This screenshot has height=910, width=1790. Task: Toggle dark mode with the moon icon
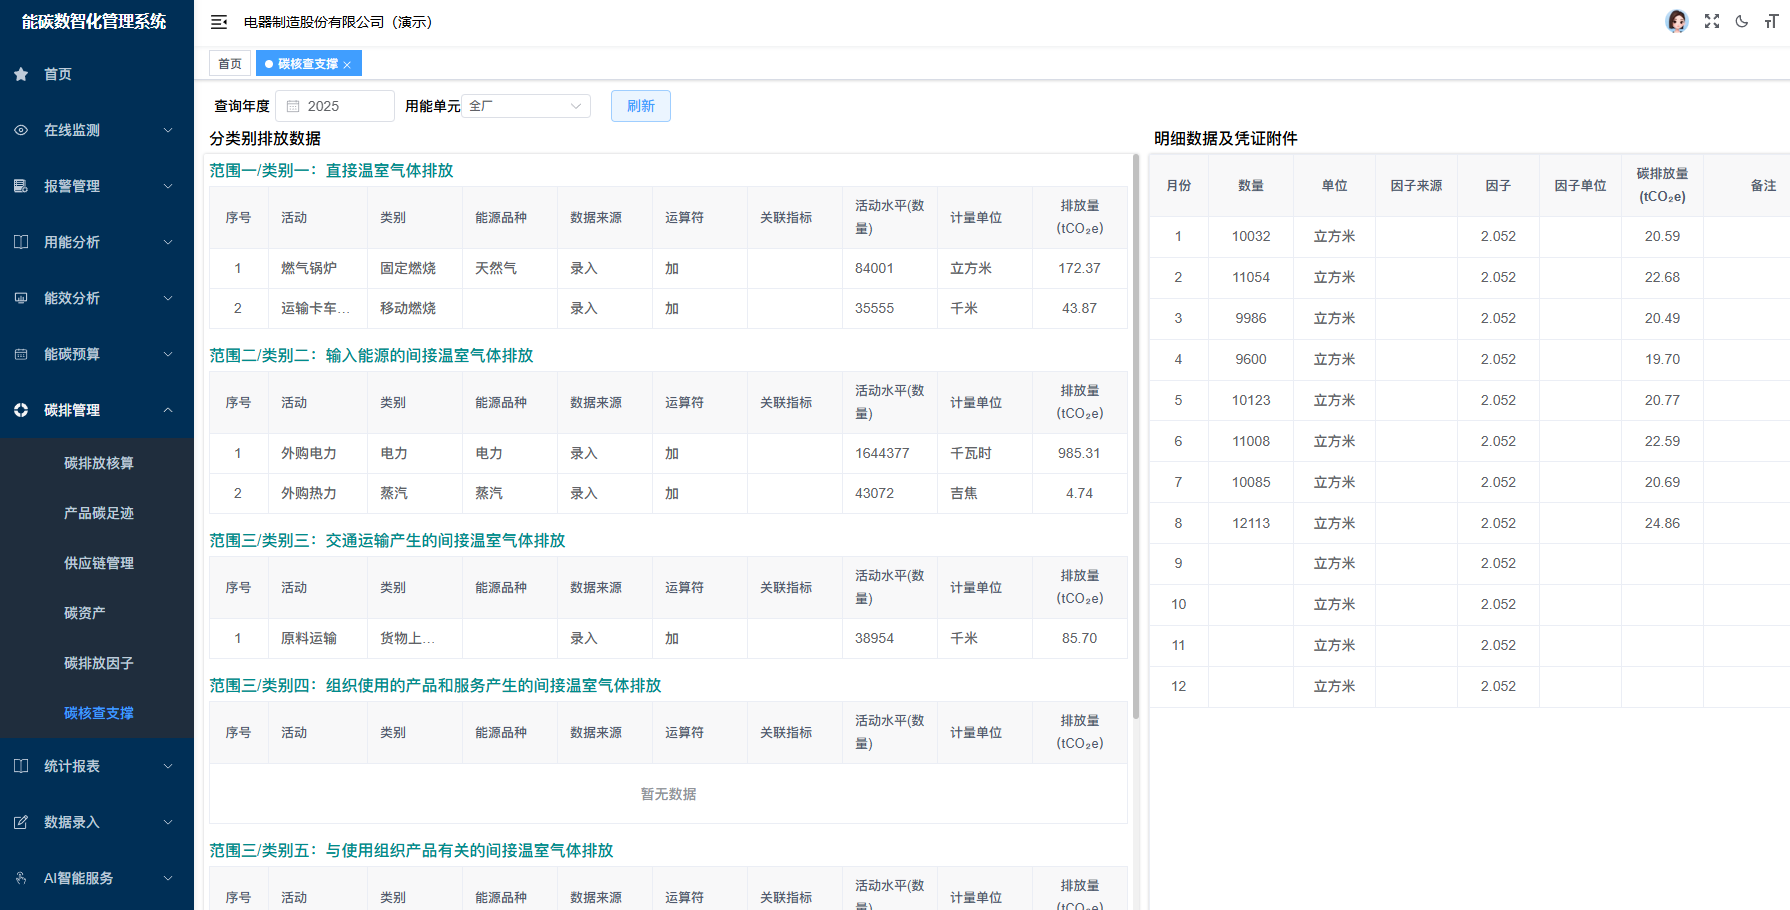coord(1741,21)
